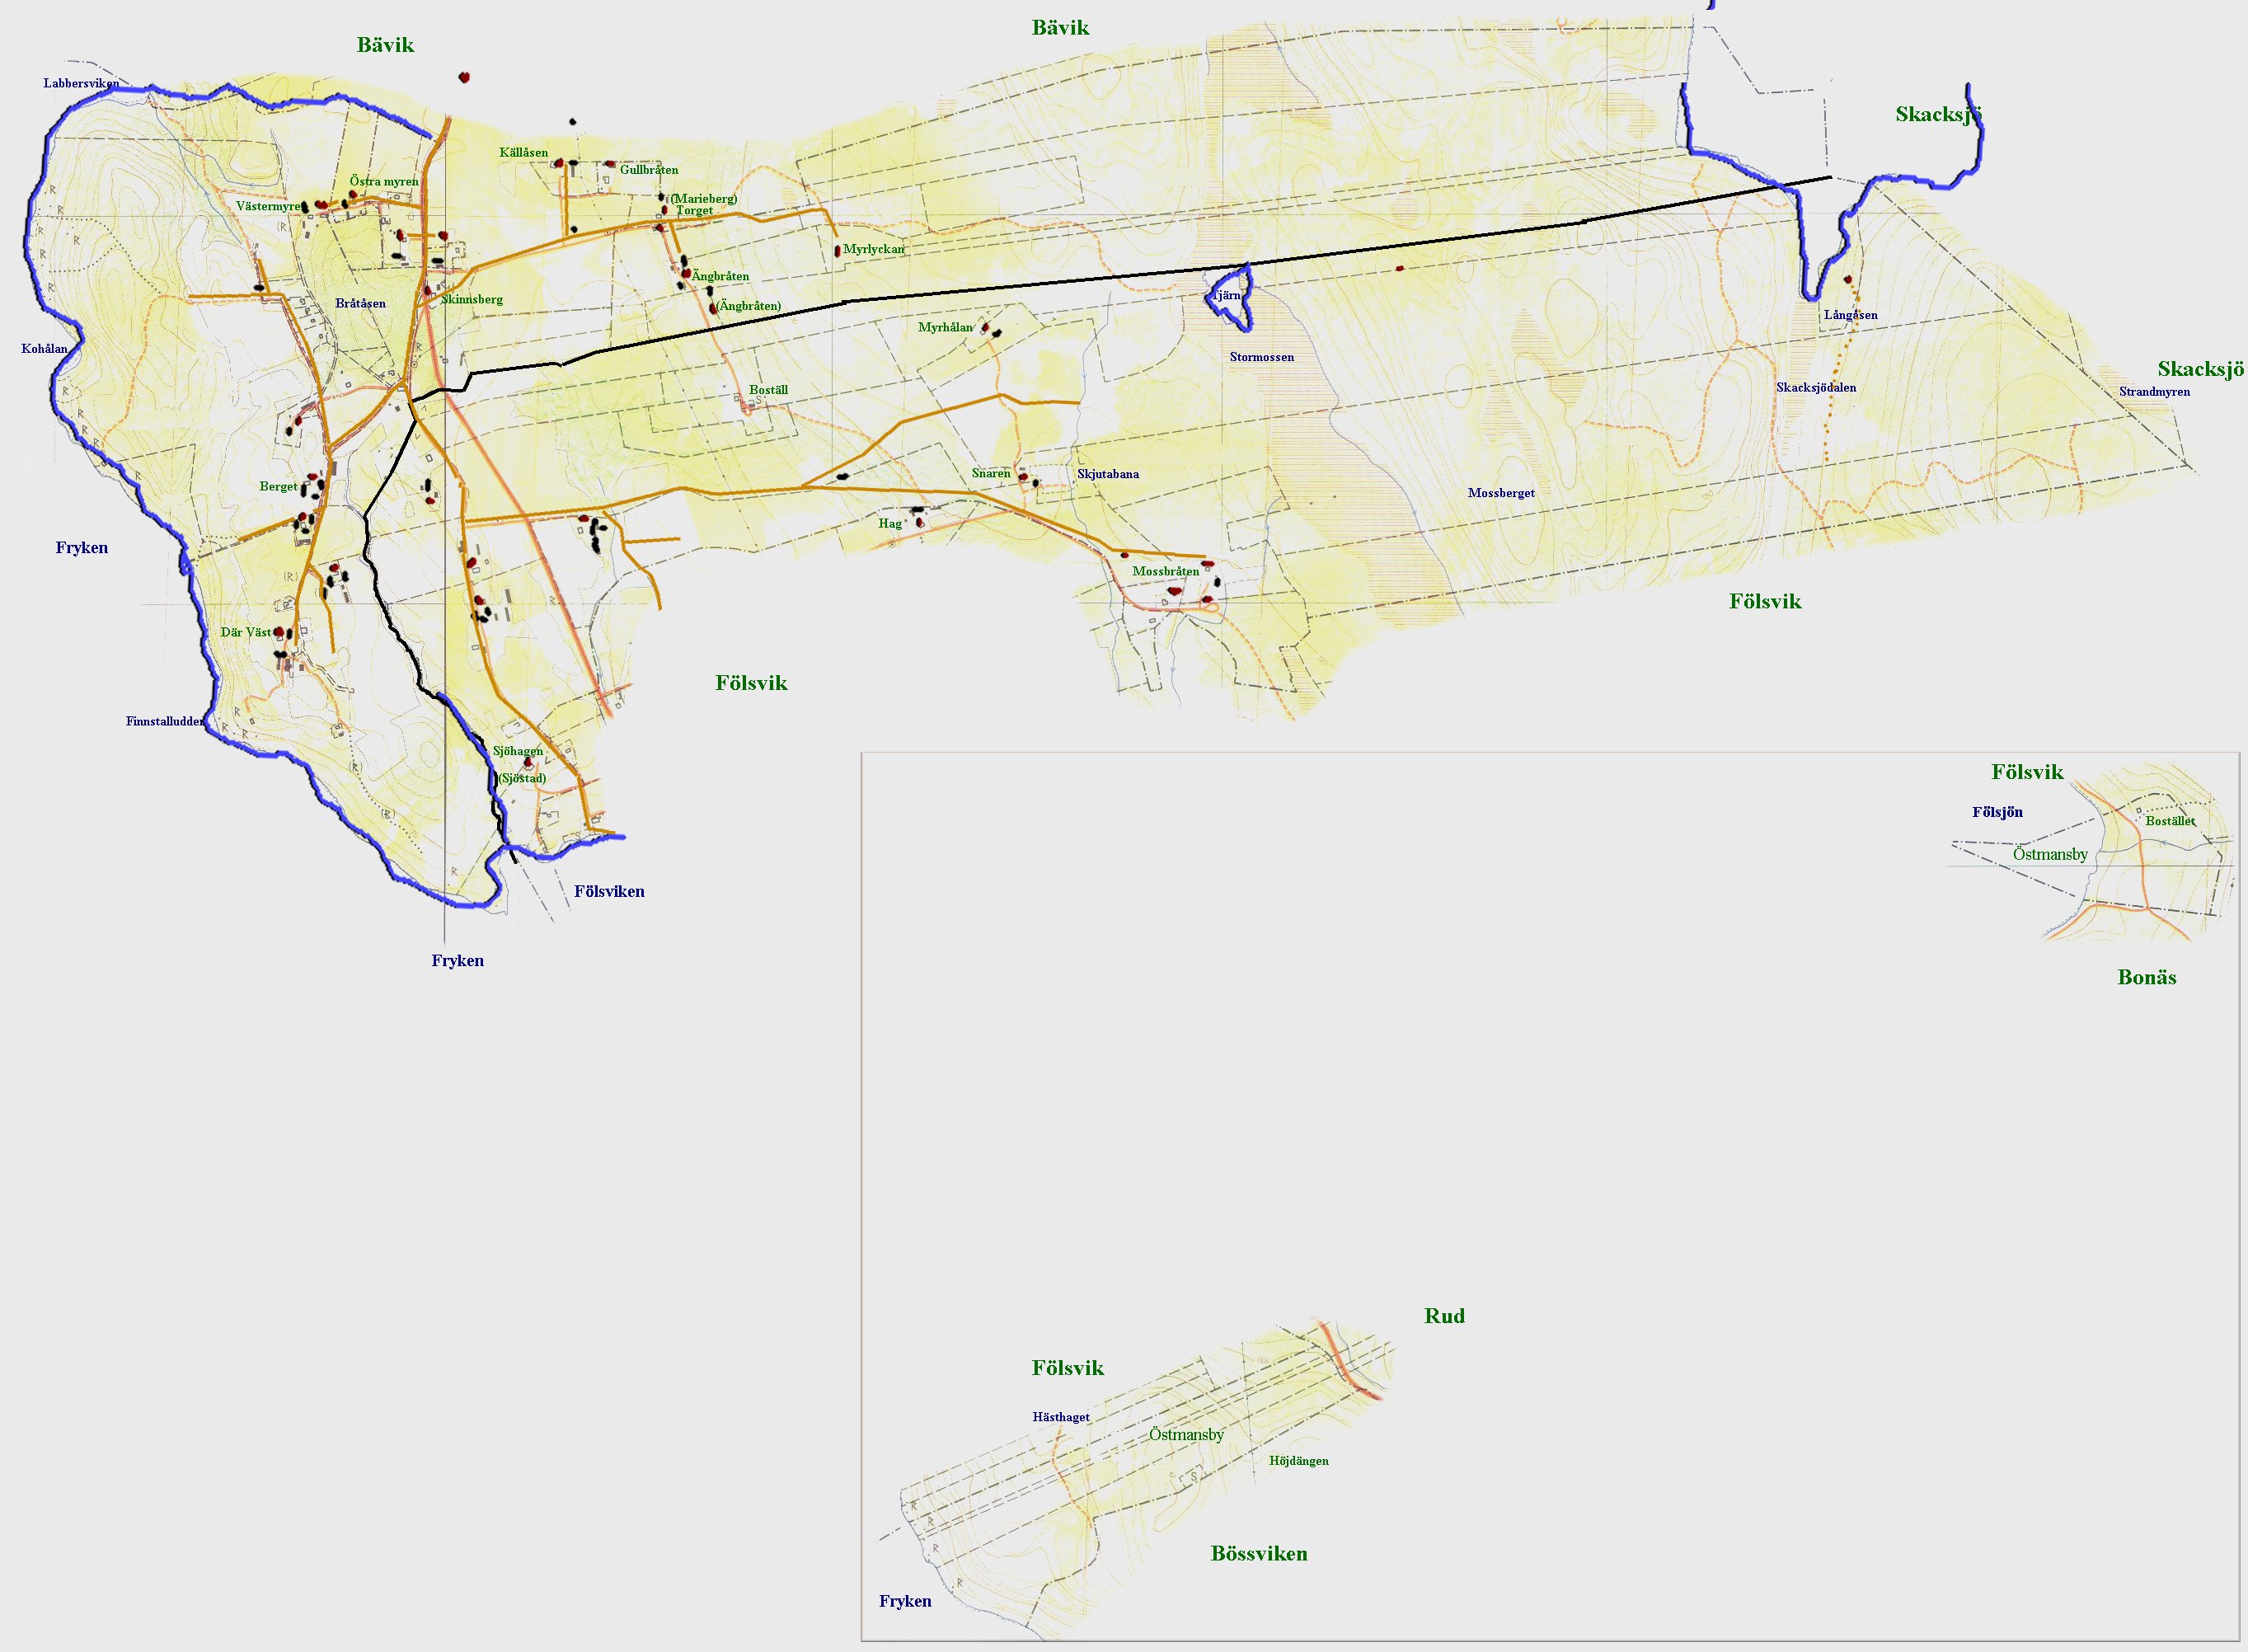Screen dimensions: 2248x1652
Task: Click the Mossbråten settlement label
Action: point(1165,571)
